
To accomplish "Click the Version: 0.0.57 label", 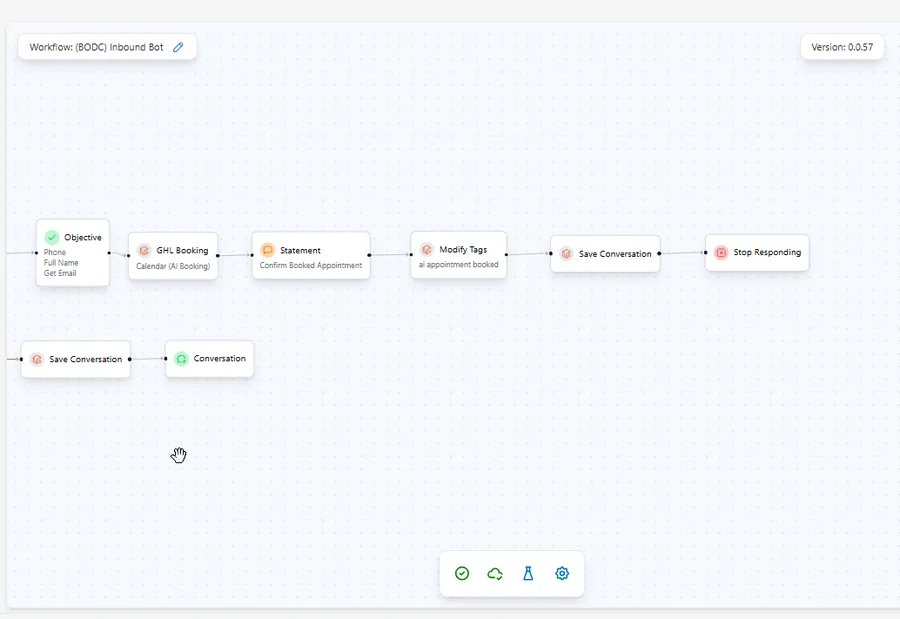I will click(842, 47).
